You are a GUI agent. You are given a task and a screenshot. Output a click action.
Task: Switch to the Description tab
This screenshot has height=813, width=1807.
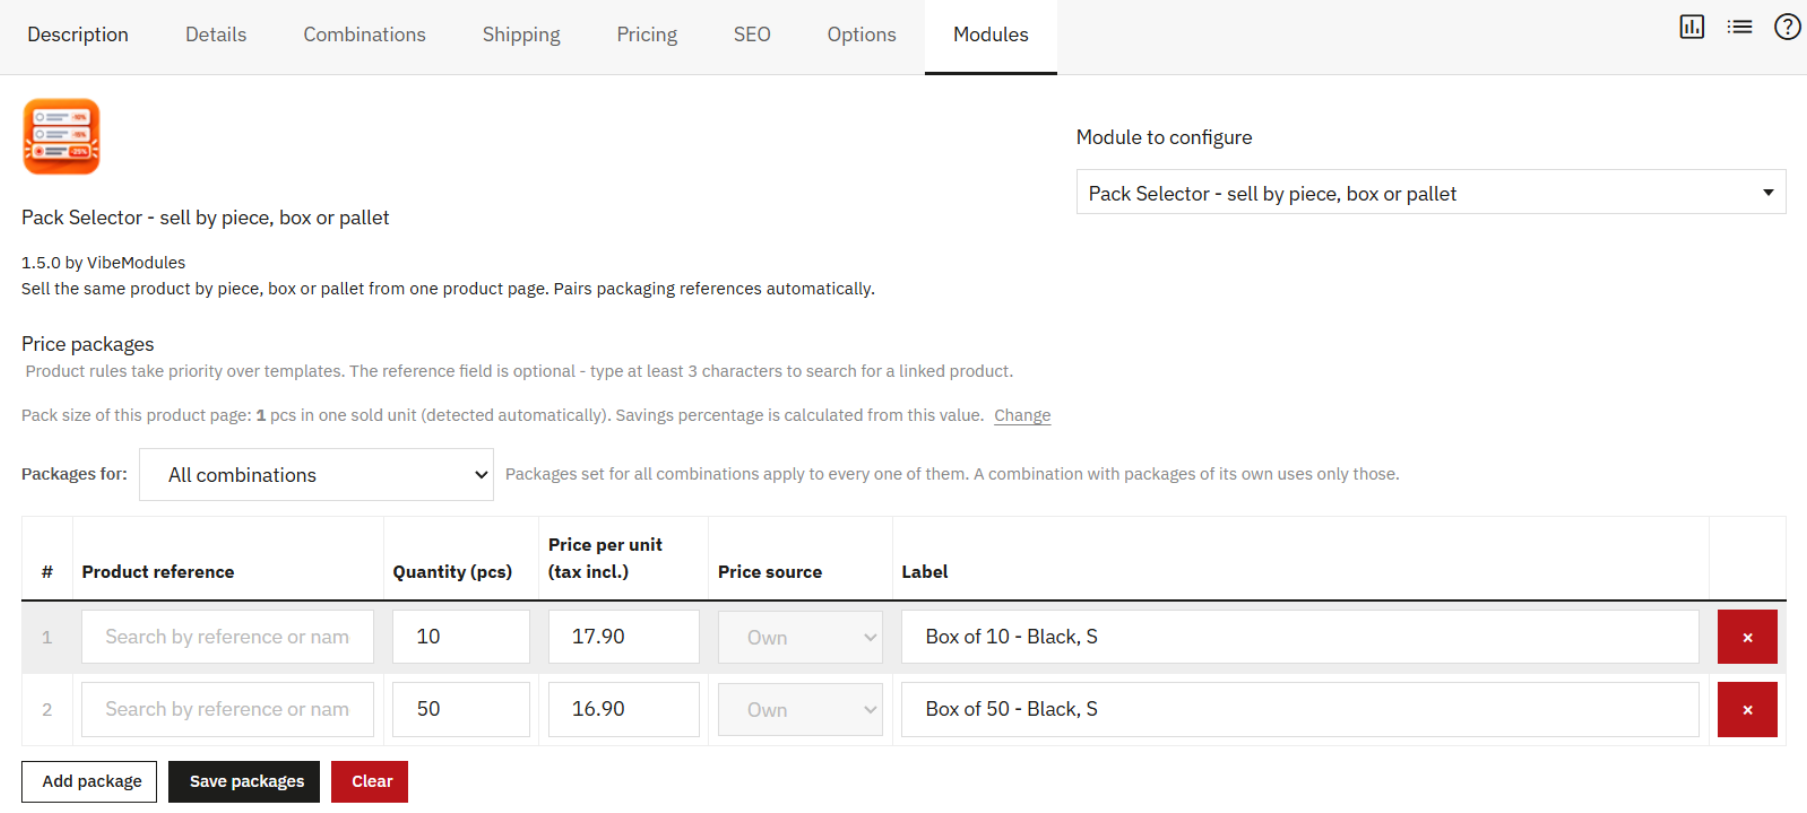pos(78,35)
